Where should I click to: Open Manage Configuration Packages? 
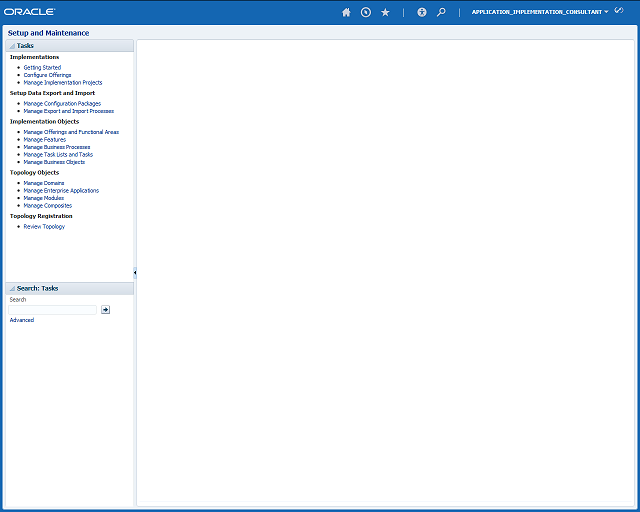(62, 104)
